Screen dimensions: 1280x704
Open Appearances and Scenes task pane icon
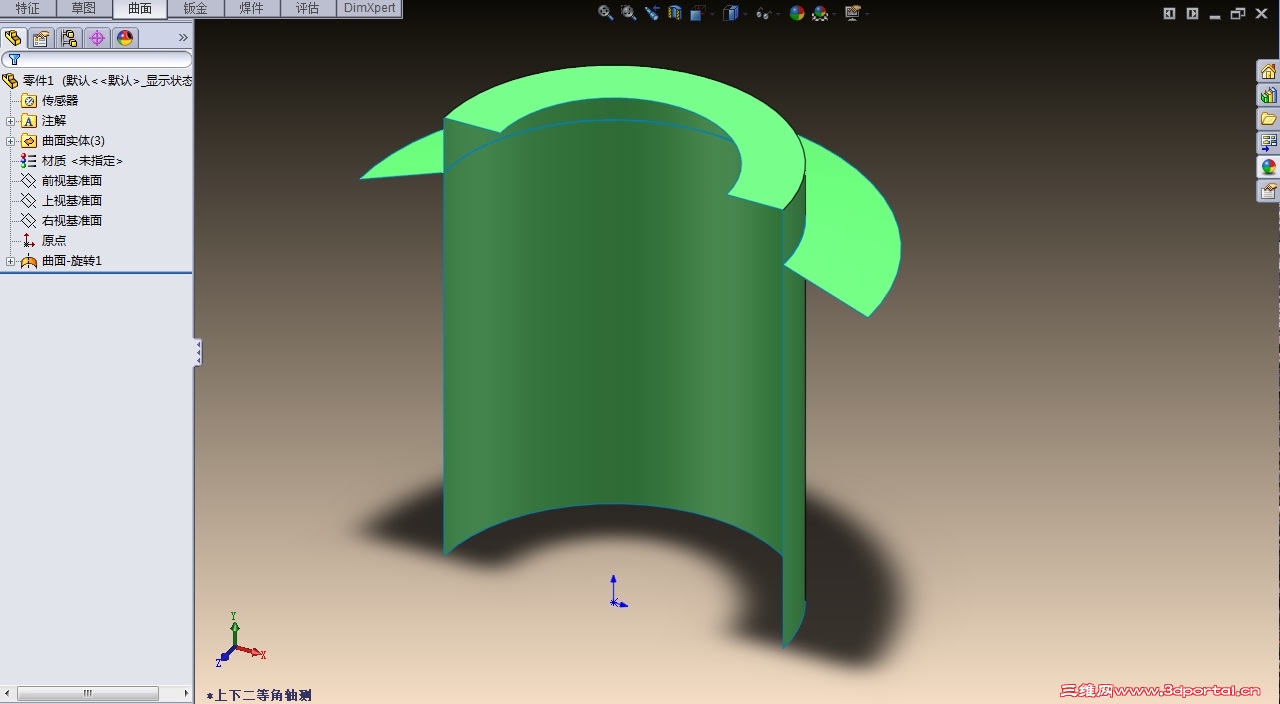(1268, 167)
